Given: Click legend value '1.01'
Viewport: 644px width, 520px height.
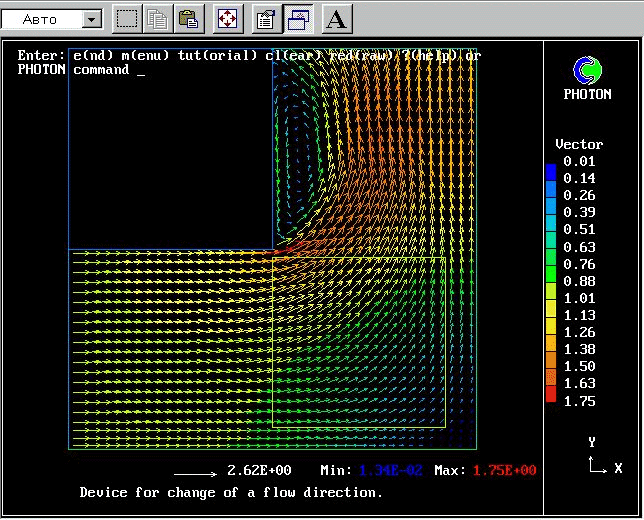Looking at the screenshot, I should (579, 298).
